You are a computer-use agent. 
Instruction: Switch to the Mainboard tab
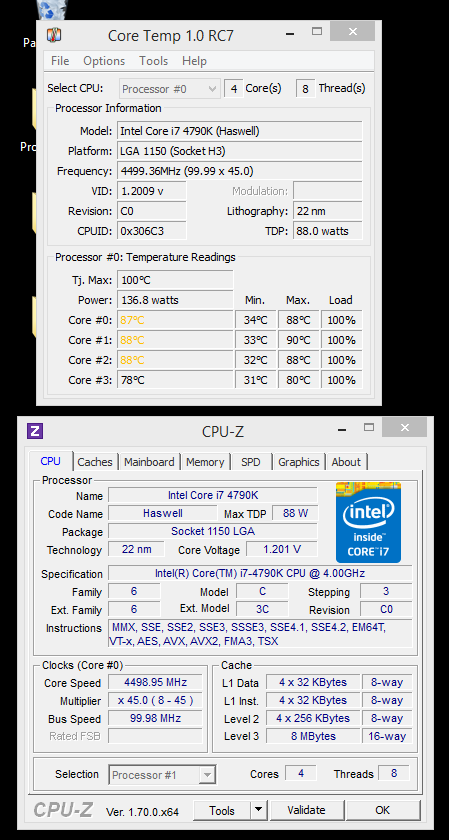pos(149,462)
